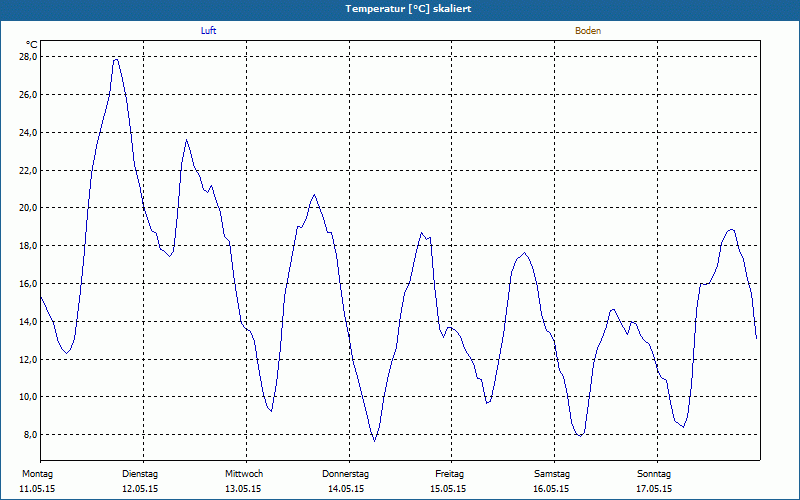Click the date 11.05.15

tap(37, 489)
